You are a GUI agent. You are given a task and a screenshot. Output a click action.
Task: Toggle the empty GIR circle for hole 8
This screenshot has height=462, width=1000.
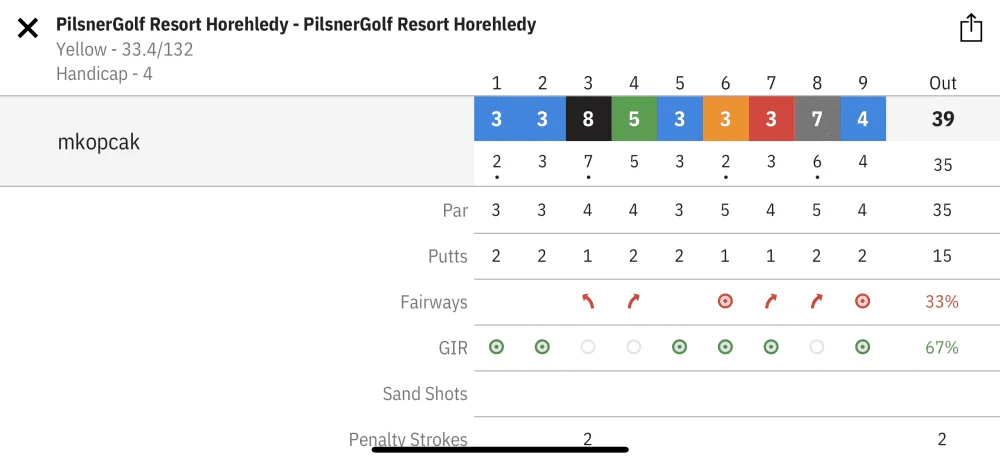[817, 347]
